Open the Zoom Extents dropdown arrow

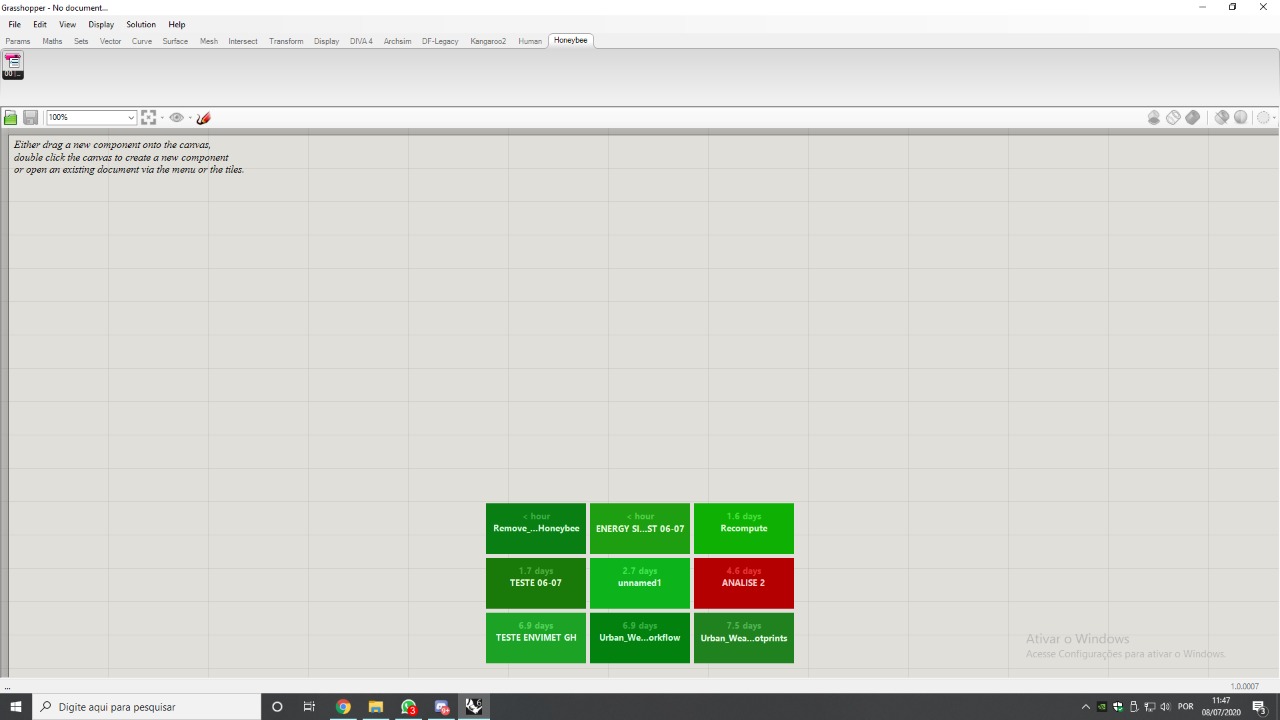[162, 118]
